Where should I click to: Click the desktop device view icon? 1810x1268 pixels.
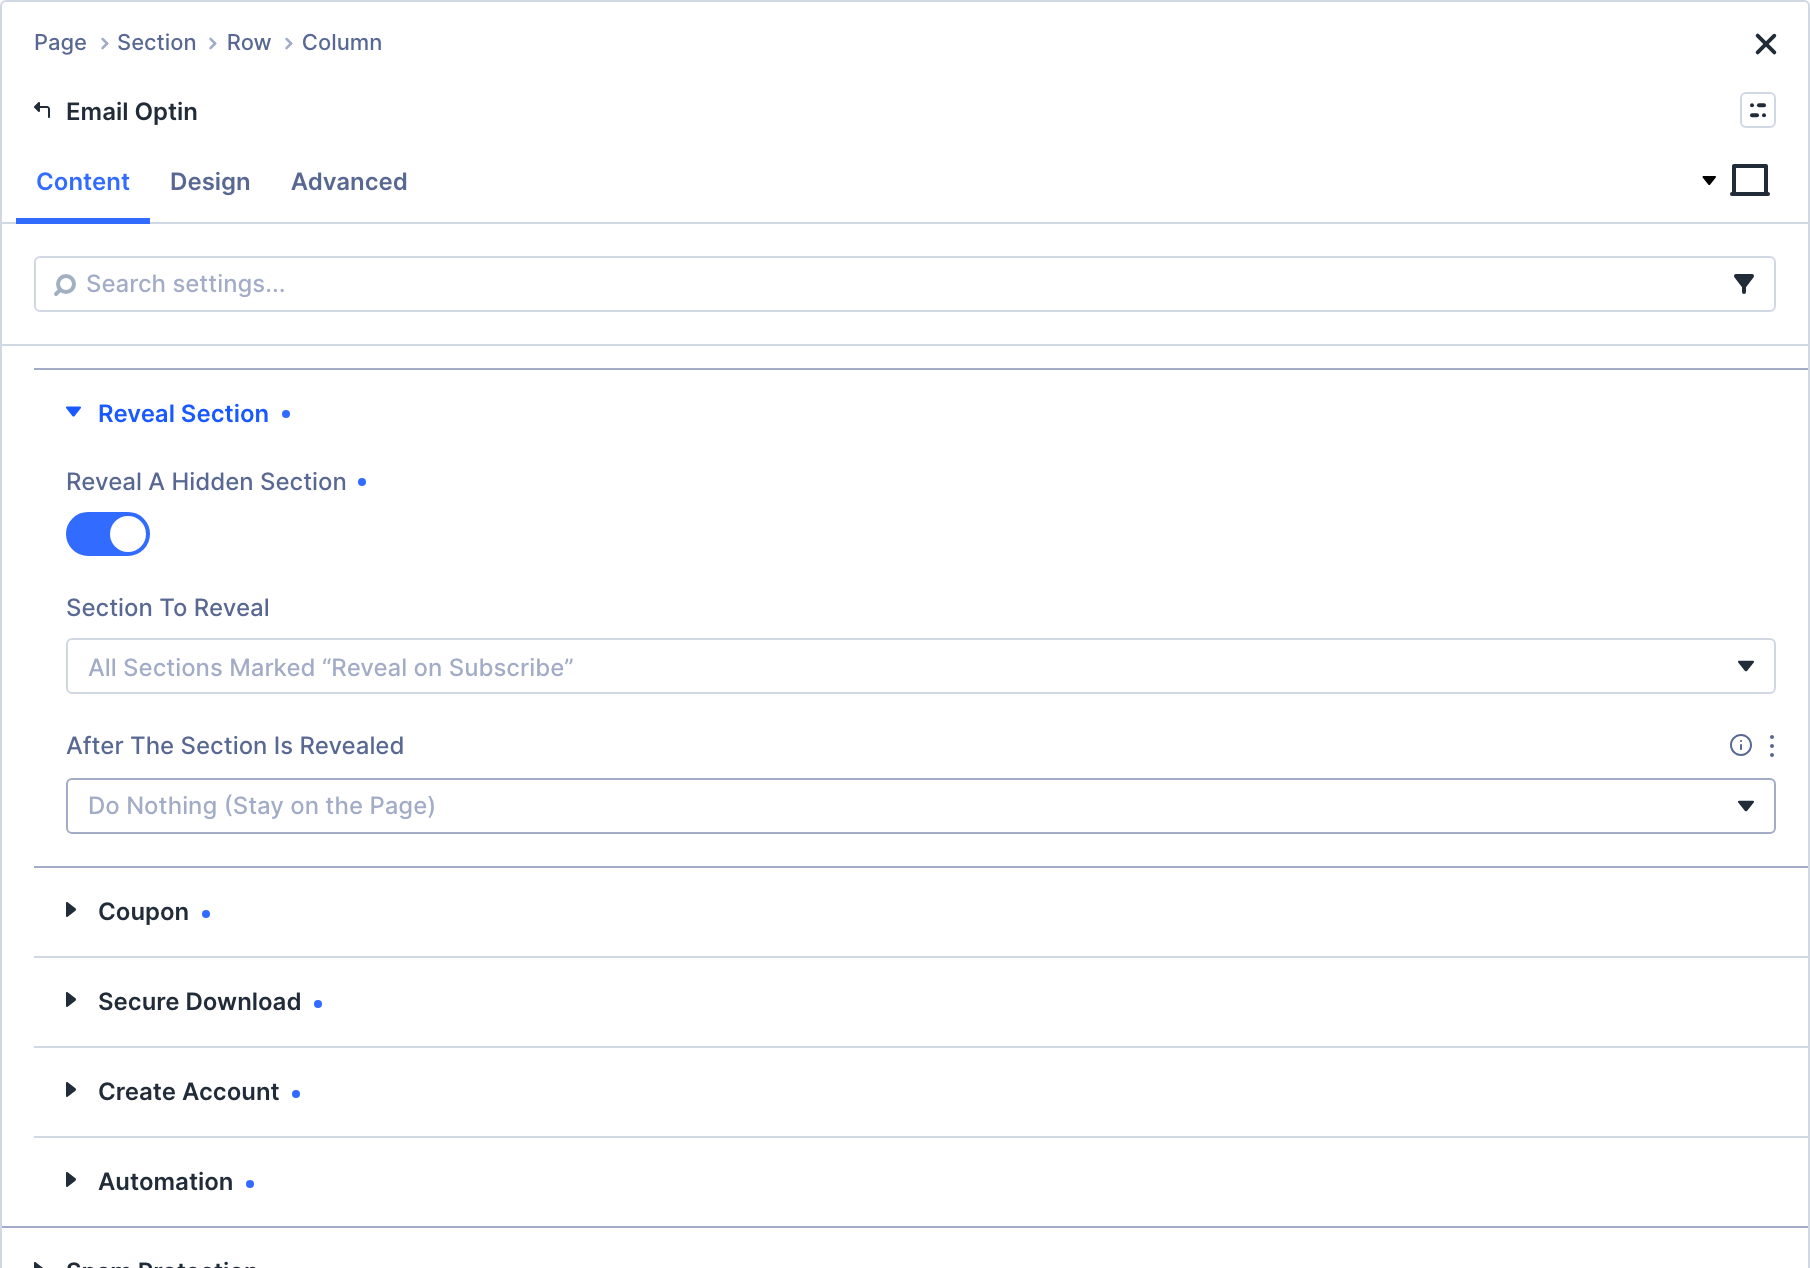click(1750, 181)
